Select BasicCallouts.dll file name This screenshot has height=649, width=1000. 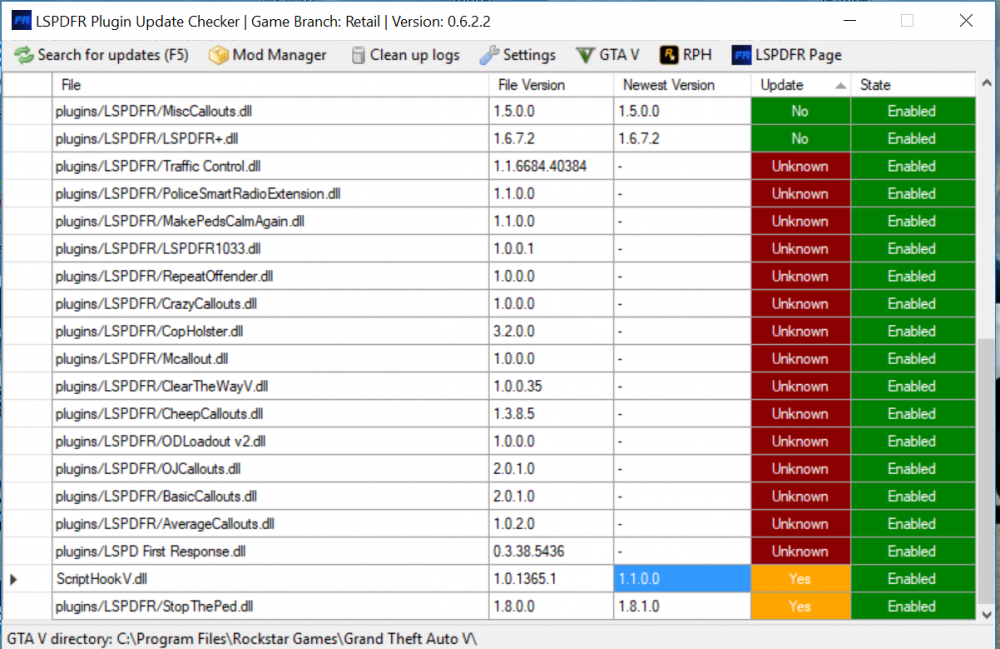pyautogui.click(x=156, y=496)
